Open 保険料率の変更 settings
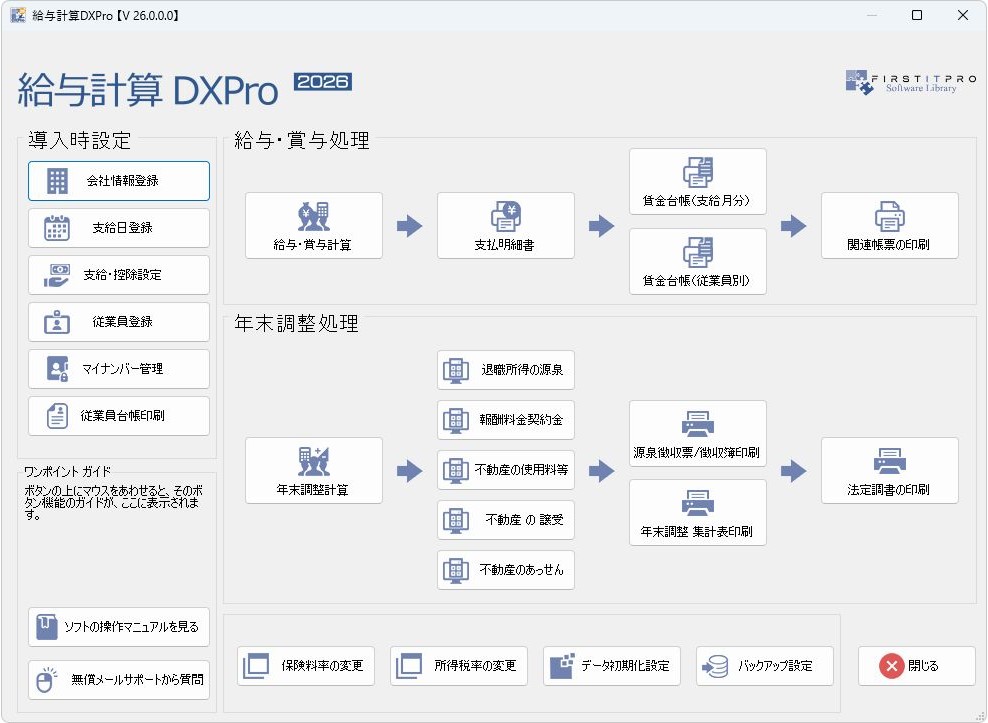 (306, 666)
